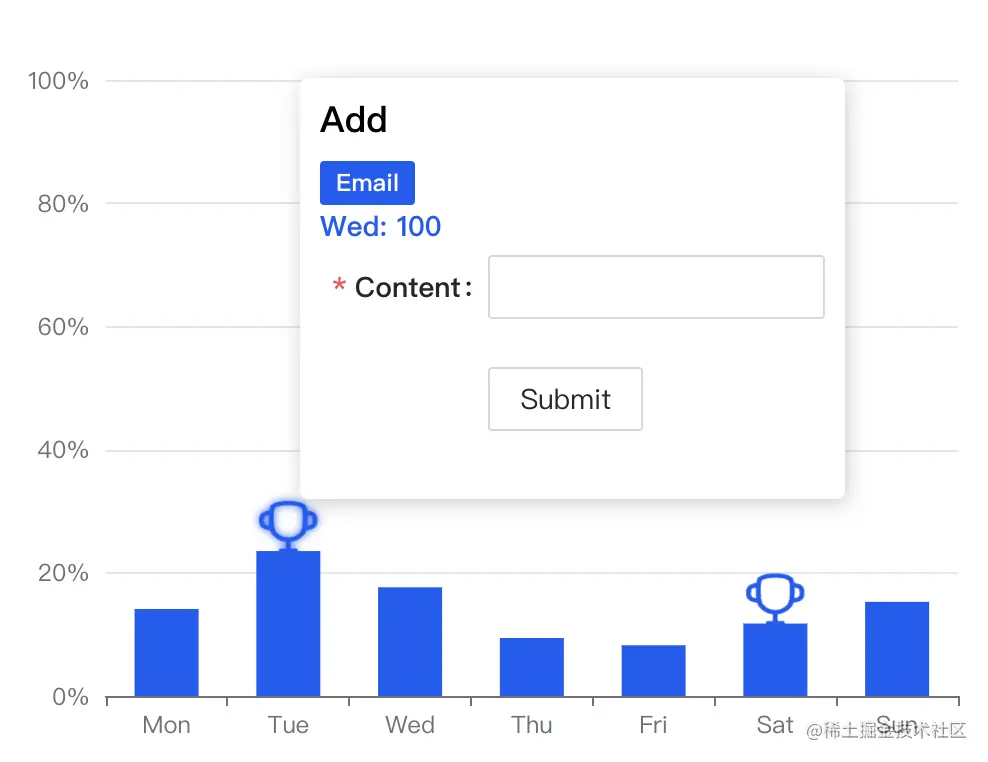
Task: Select the Tue bar in chart
Action: (288, 623)
